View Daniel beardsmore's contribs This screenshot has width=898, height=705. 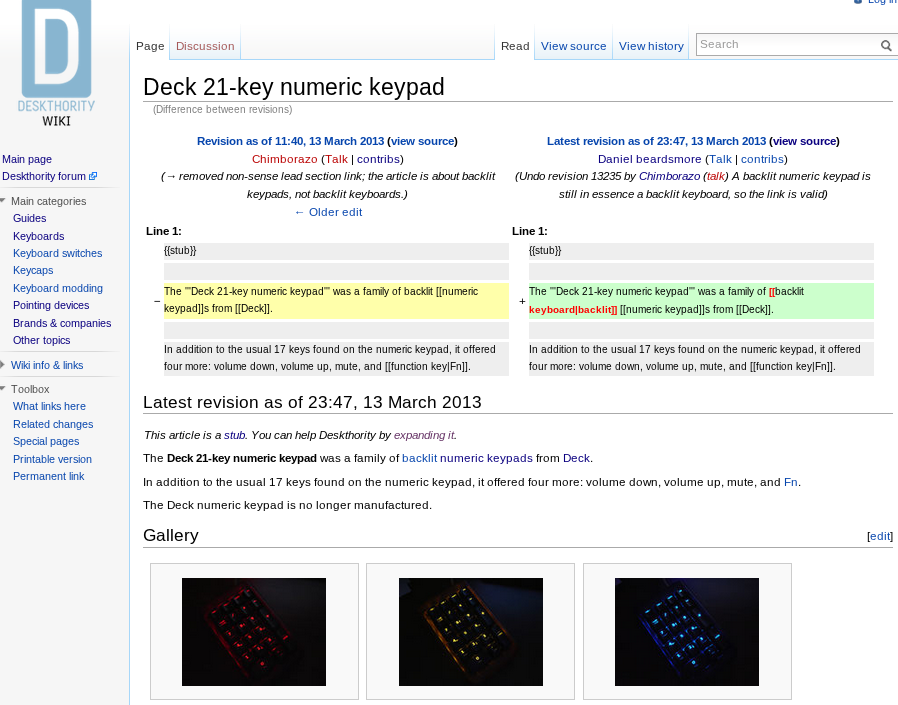tap(762, 159)
